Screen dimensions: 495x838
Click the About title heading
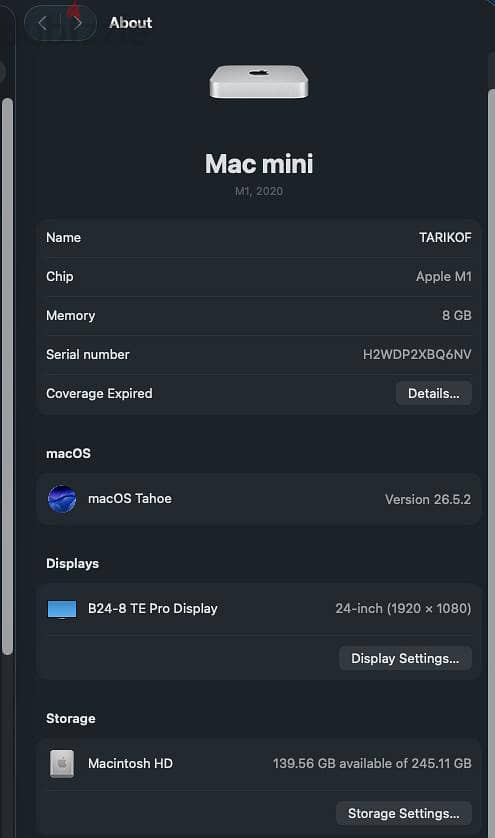point(131,23)
